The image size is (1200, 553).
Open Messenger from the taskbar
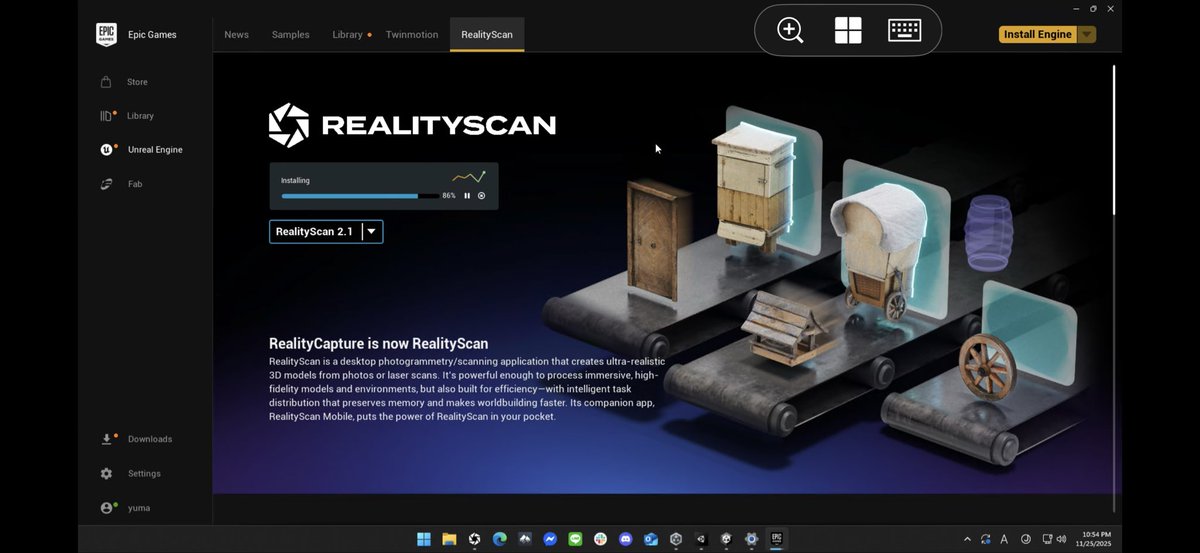pos(550,539)
